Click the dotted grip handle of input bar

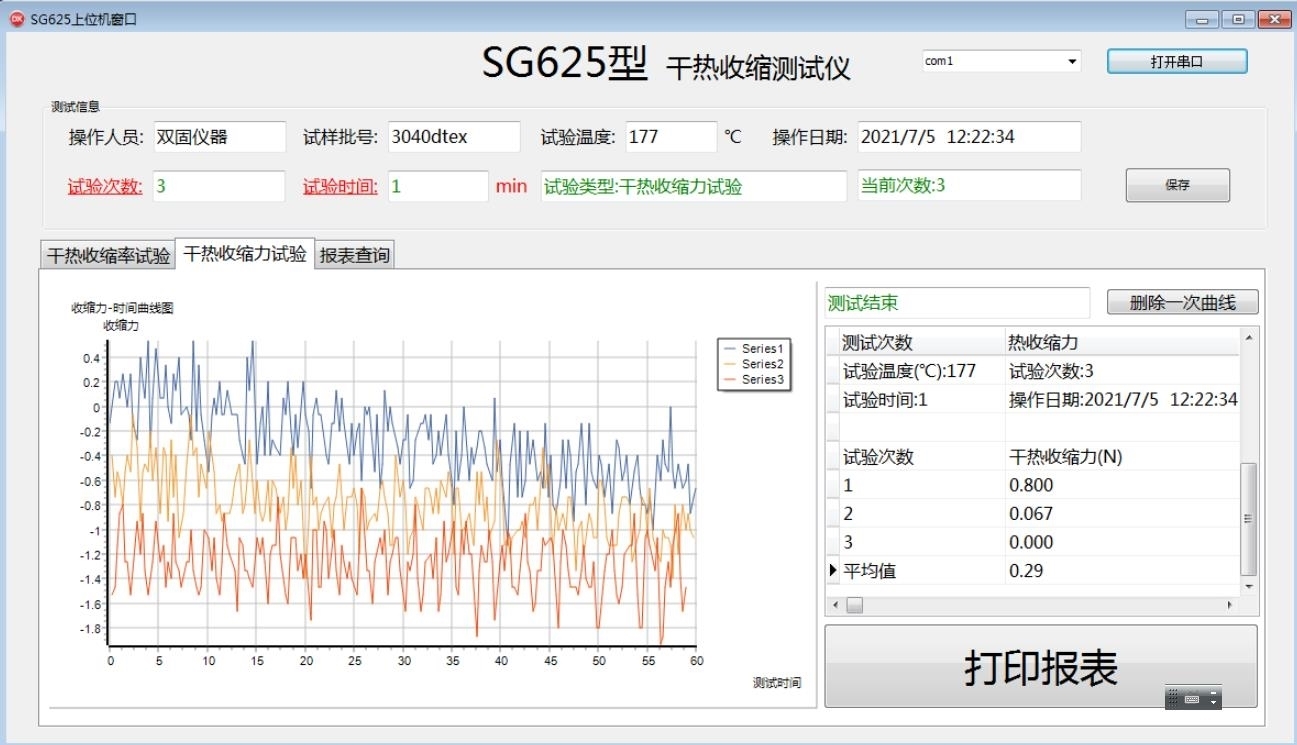[x=1173, y=699]
